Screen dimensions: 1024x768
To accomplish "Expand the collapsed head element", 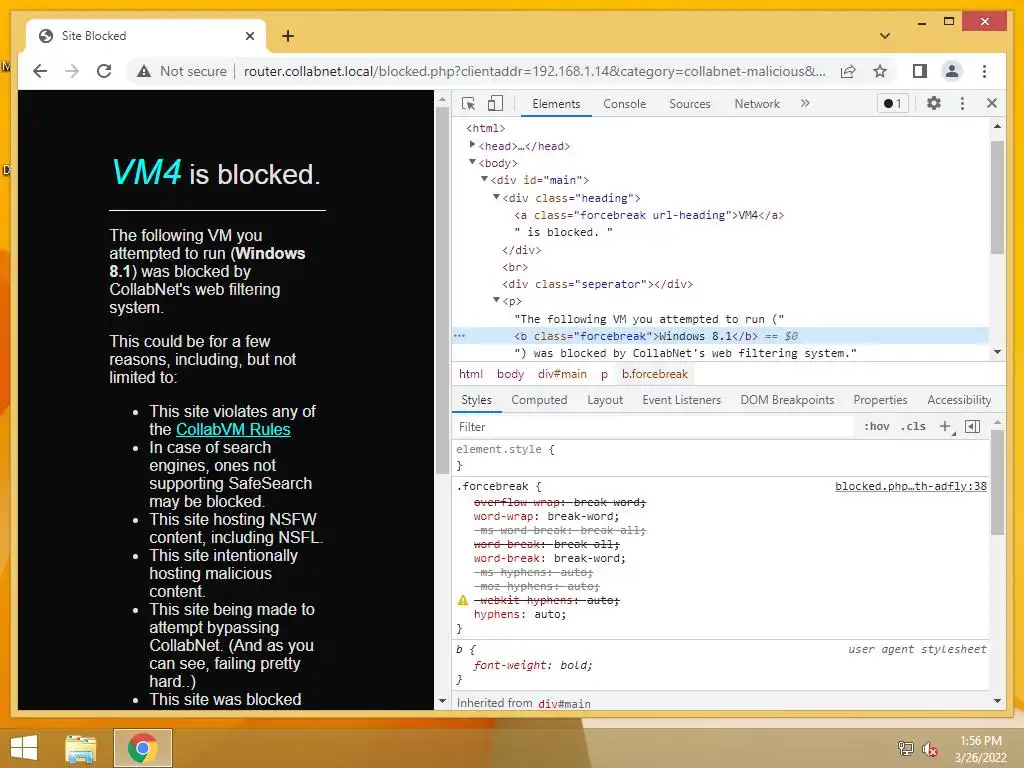I will (x=472, y=145).
